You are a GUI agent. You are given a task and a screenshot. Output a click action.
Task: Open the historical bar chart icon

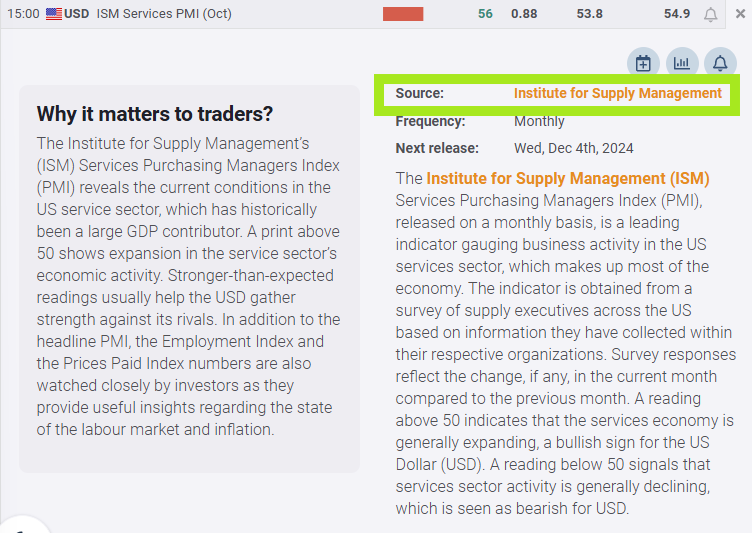pyautogui.click(x=682, y=63)
